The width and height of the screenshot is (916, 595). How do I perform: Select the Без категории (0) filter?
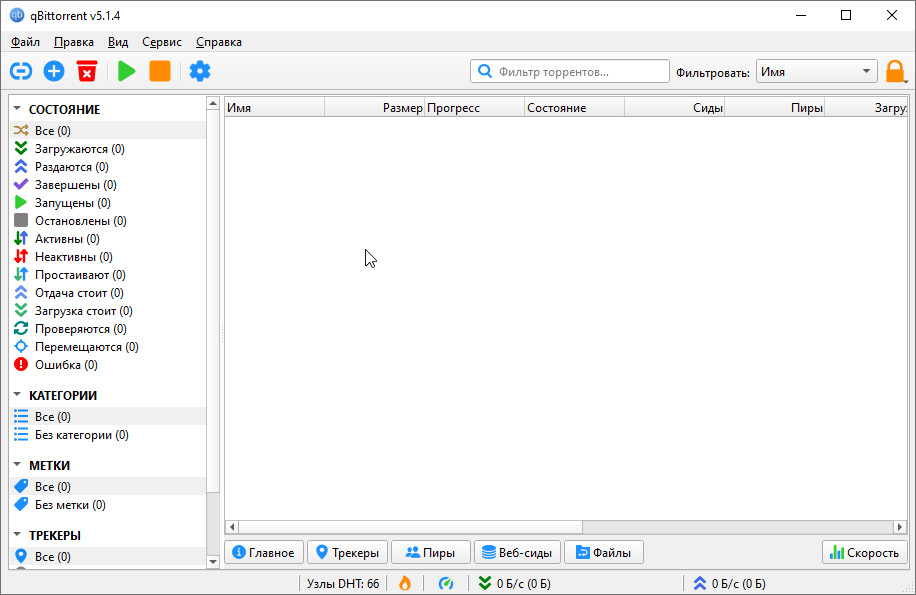(x=81, y=435)
